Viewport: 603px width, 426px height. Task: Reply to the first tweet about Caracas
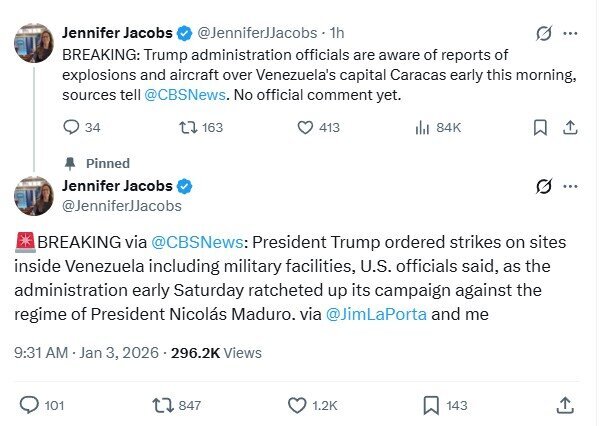pos(70,127)
